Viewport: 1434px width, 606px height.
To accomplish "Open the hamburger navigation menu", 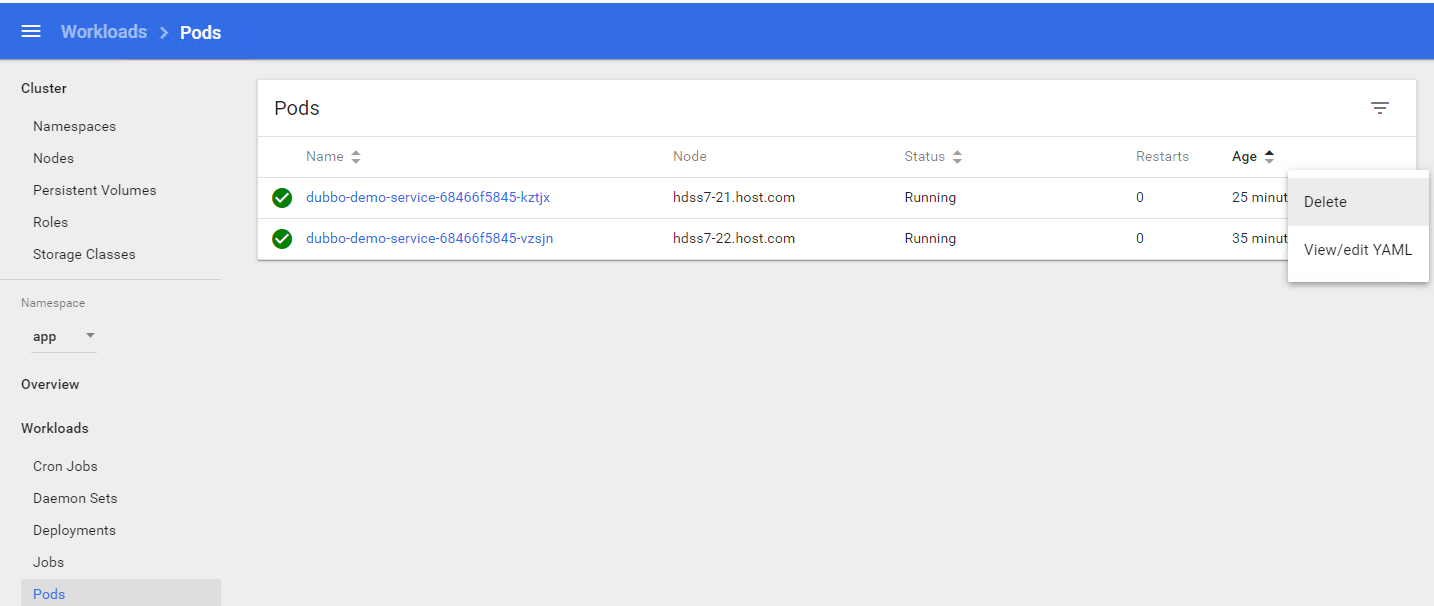I will pyautogui.click(x=31, y=31).
